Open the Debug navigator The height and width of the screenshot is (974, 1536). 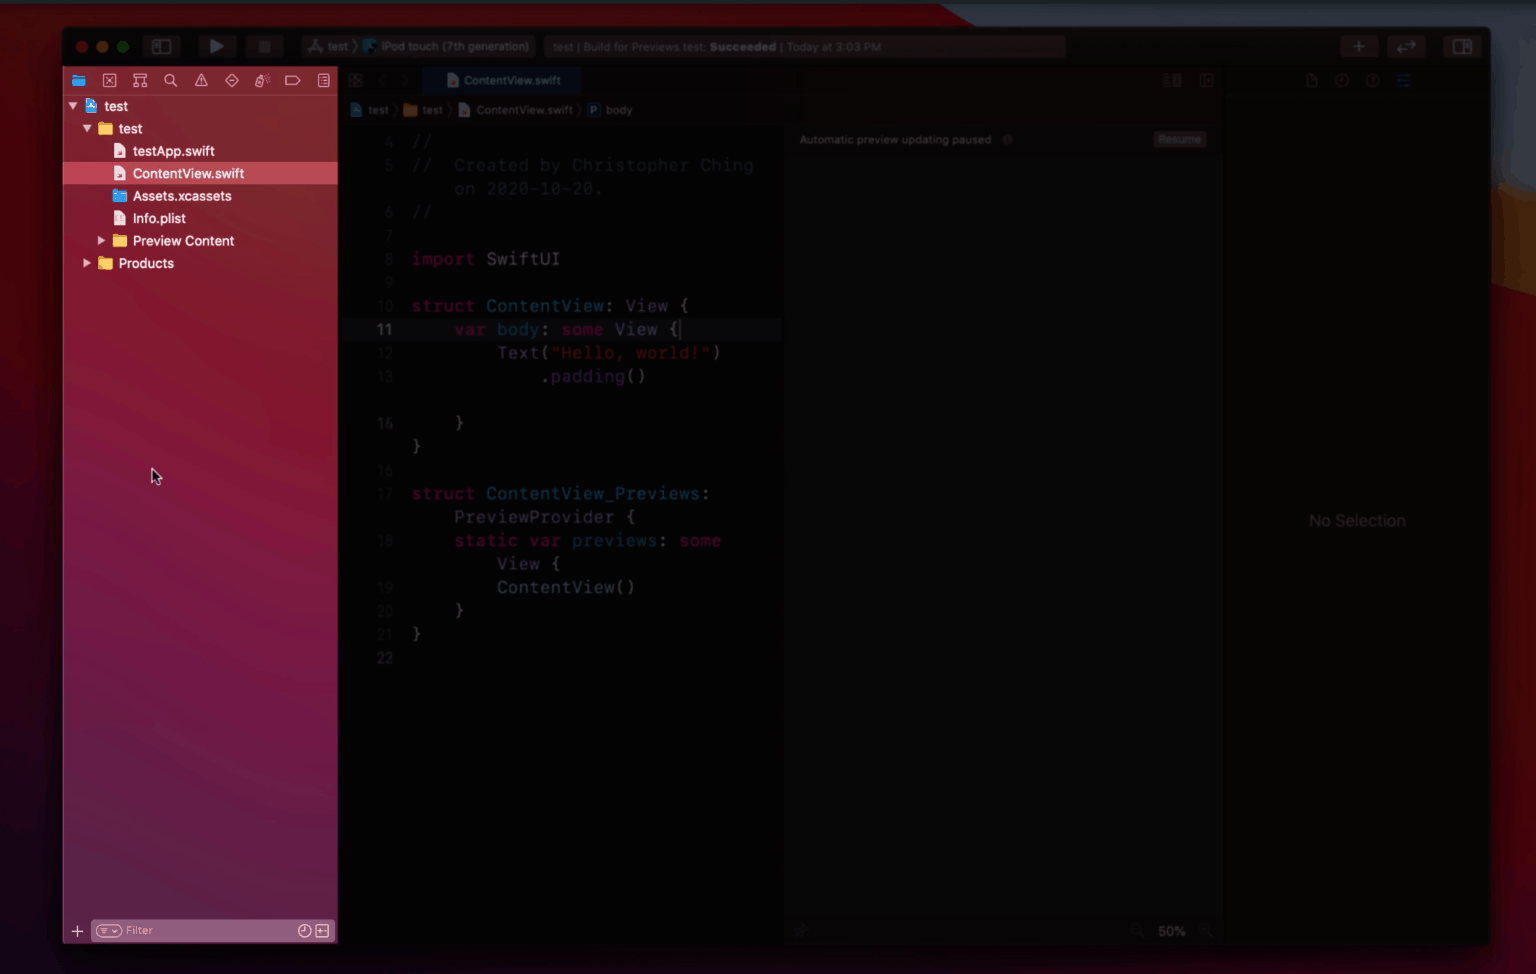tap(262, 80)
